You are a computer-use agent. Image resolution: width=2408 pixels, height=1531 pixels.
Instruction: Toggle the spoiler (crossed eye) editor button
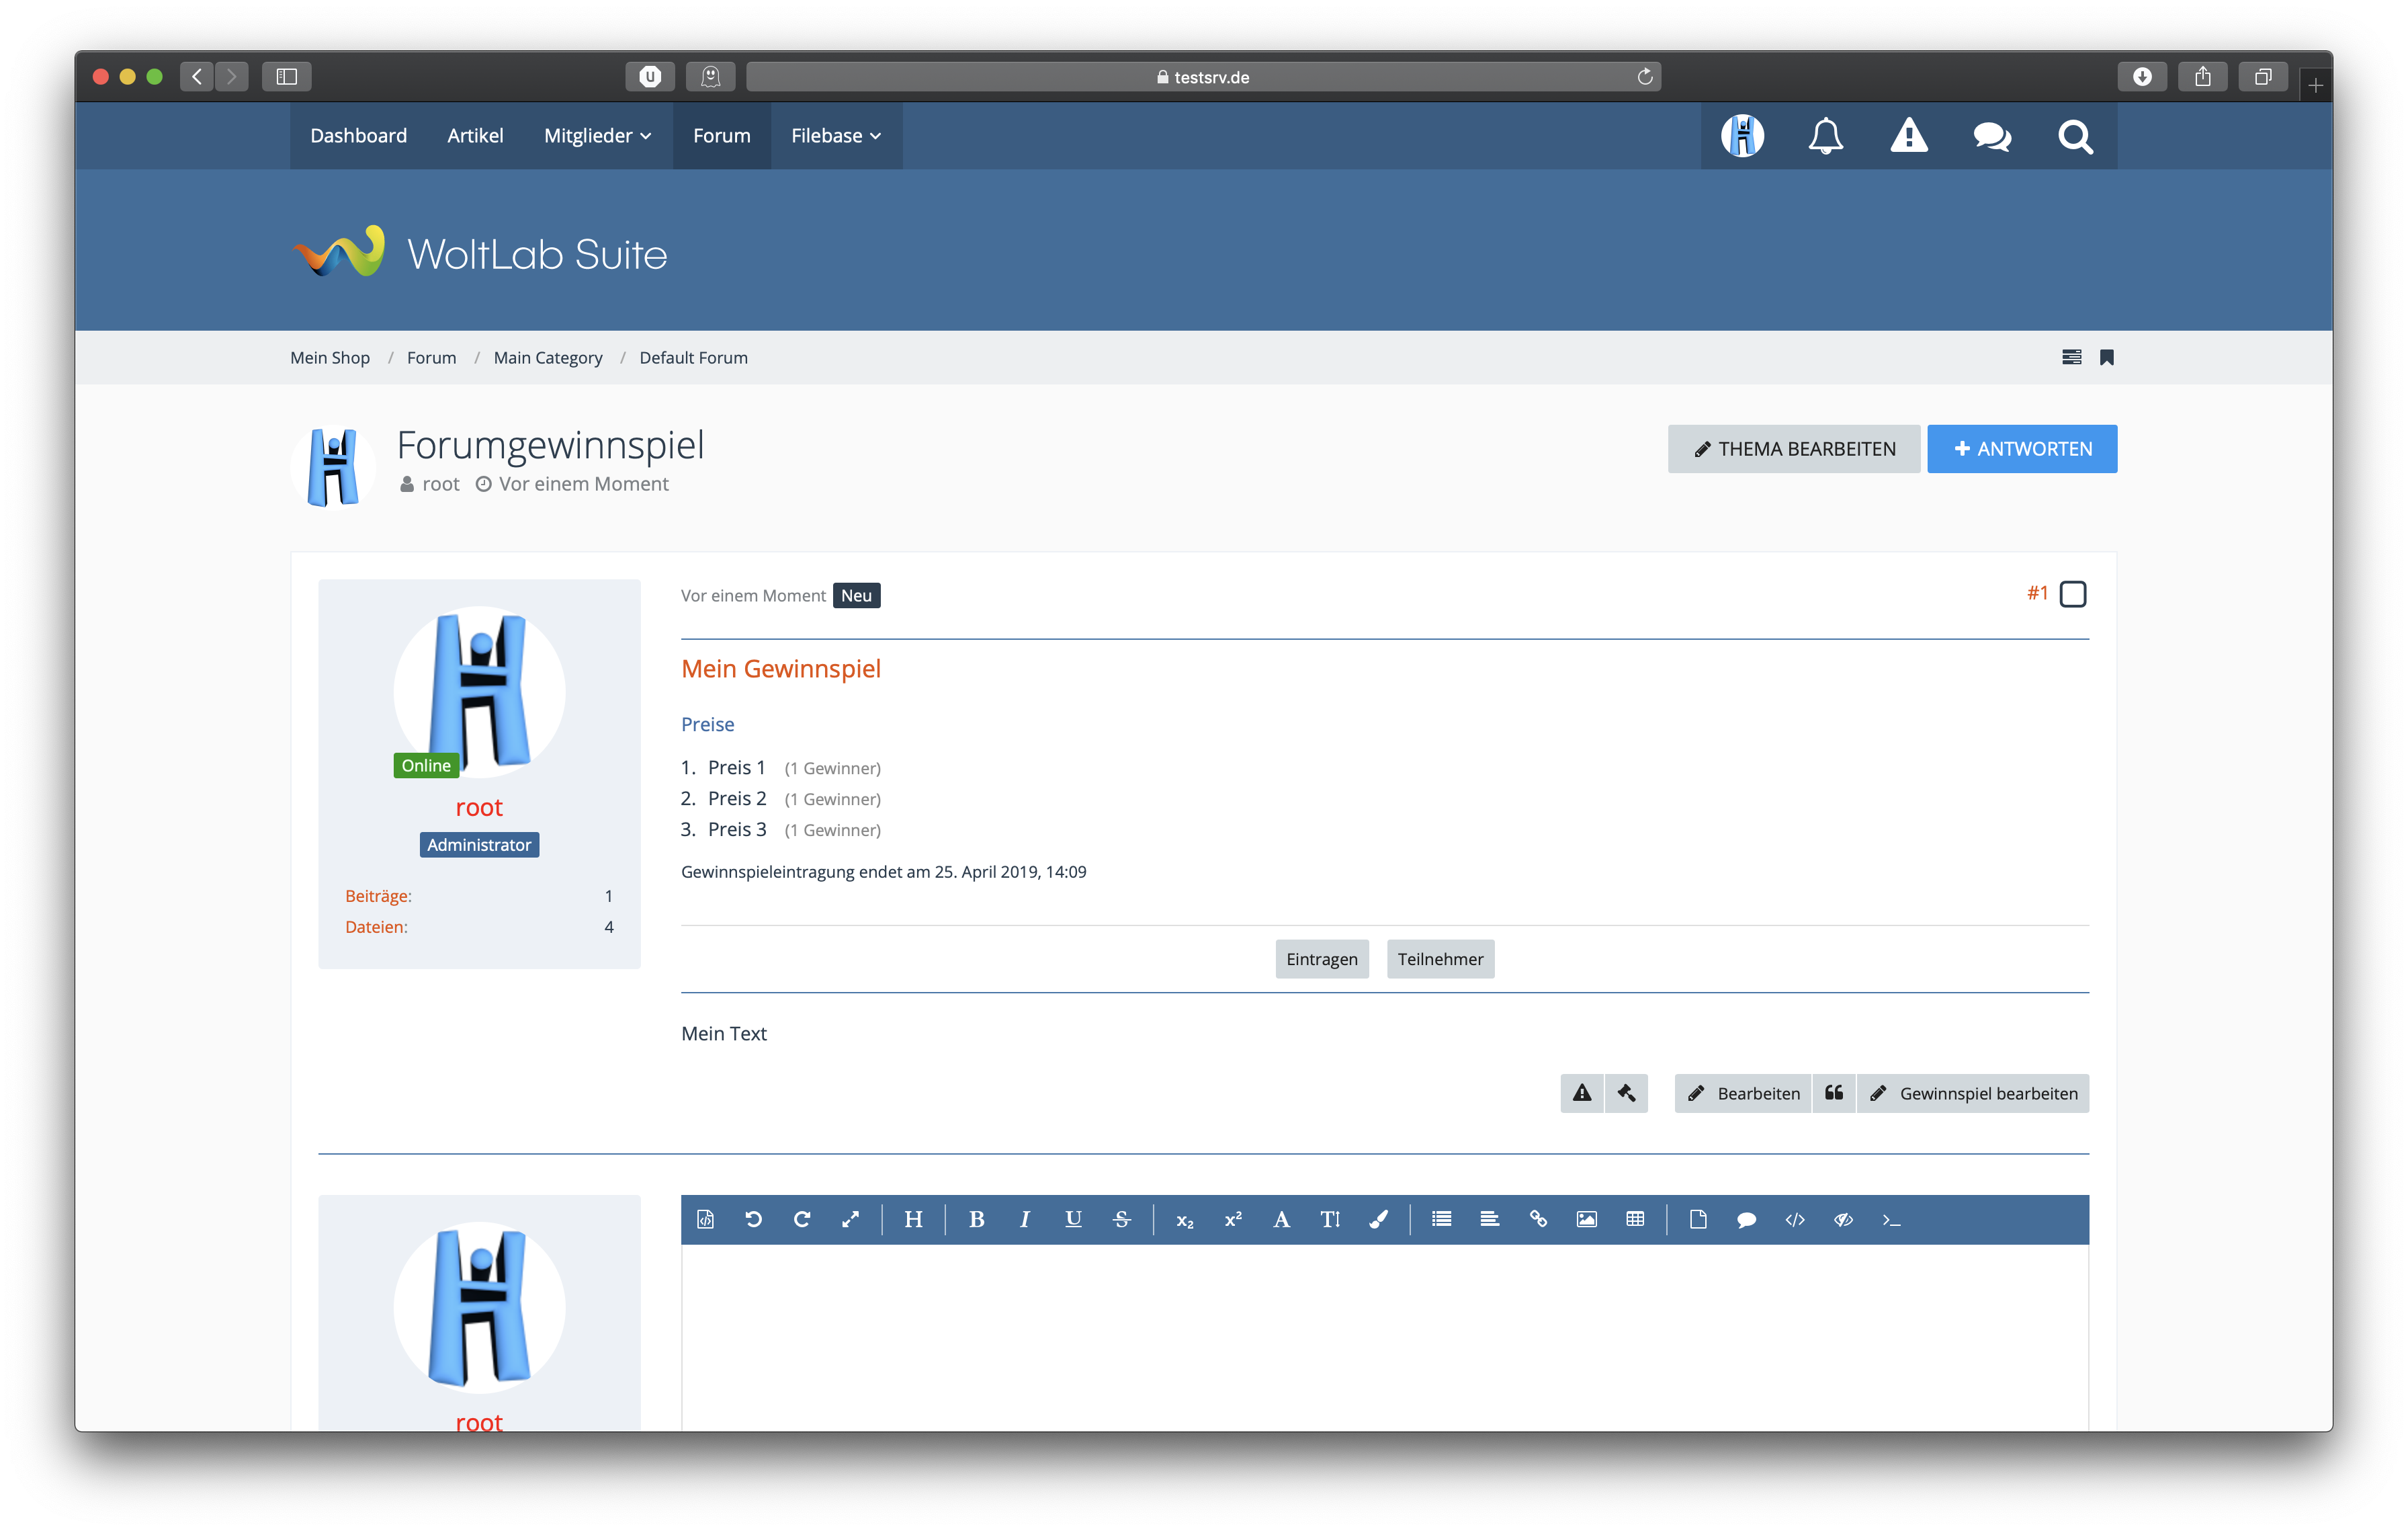click(x=1843, y=1219)
